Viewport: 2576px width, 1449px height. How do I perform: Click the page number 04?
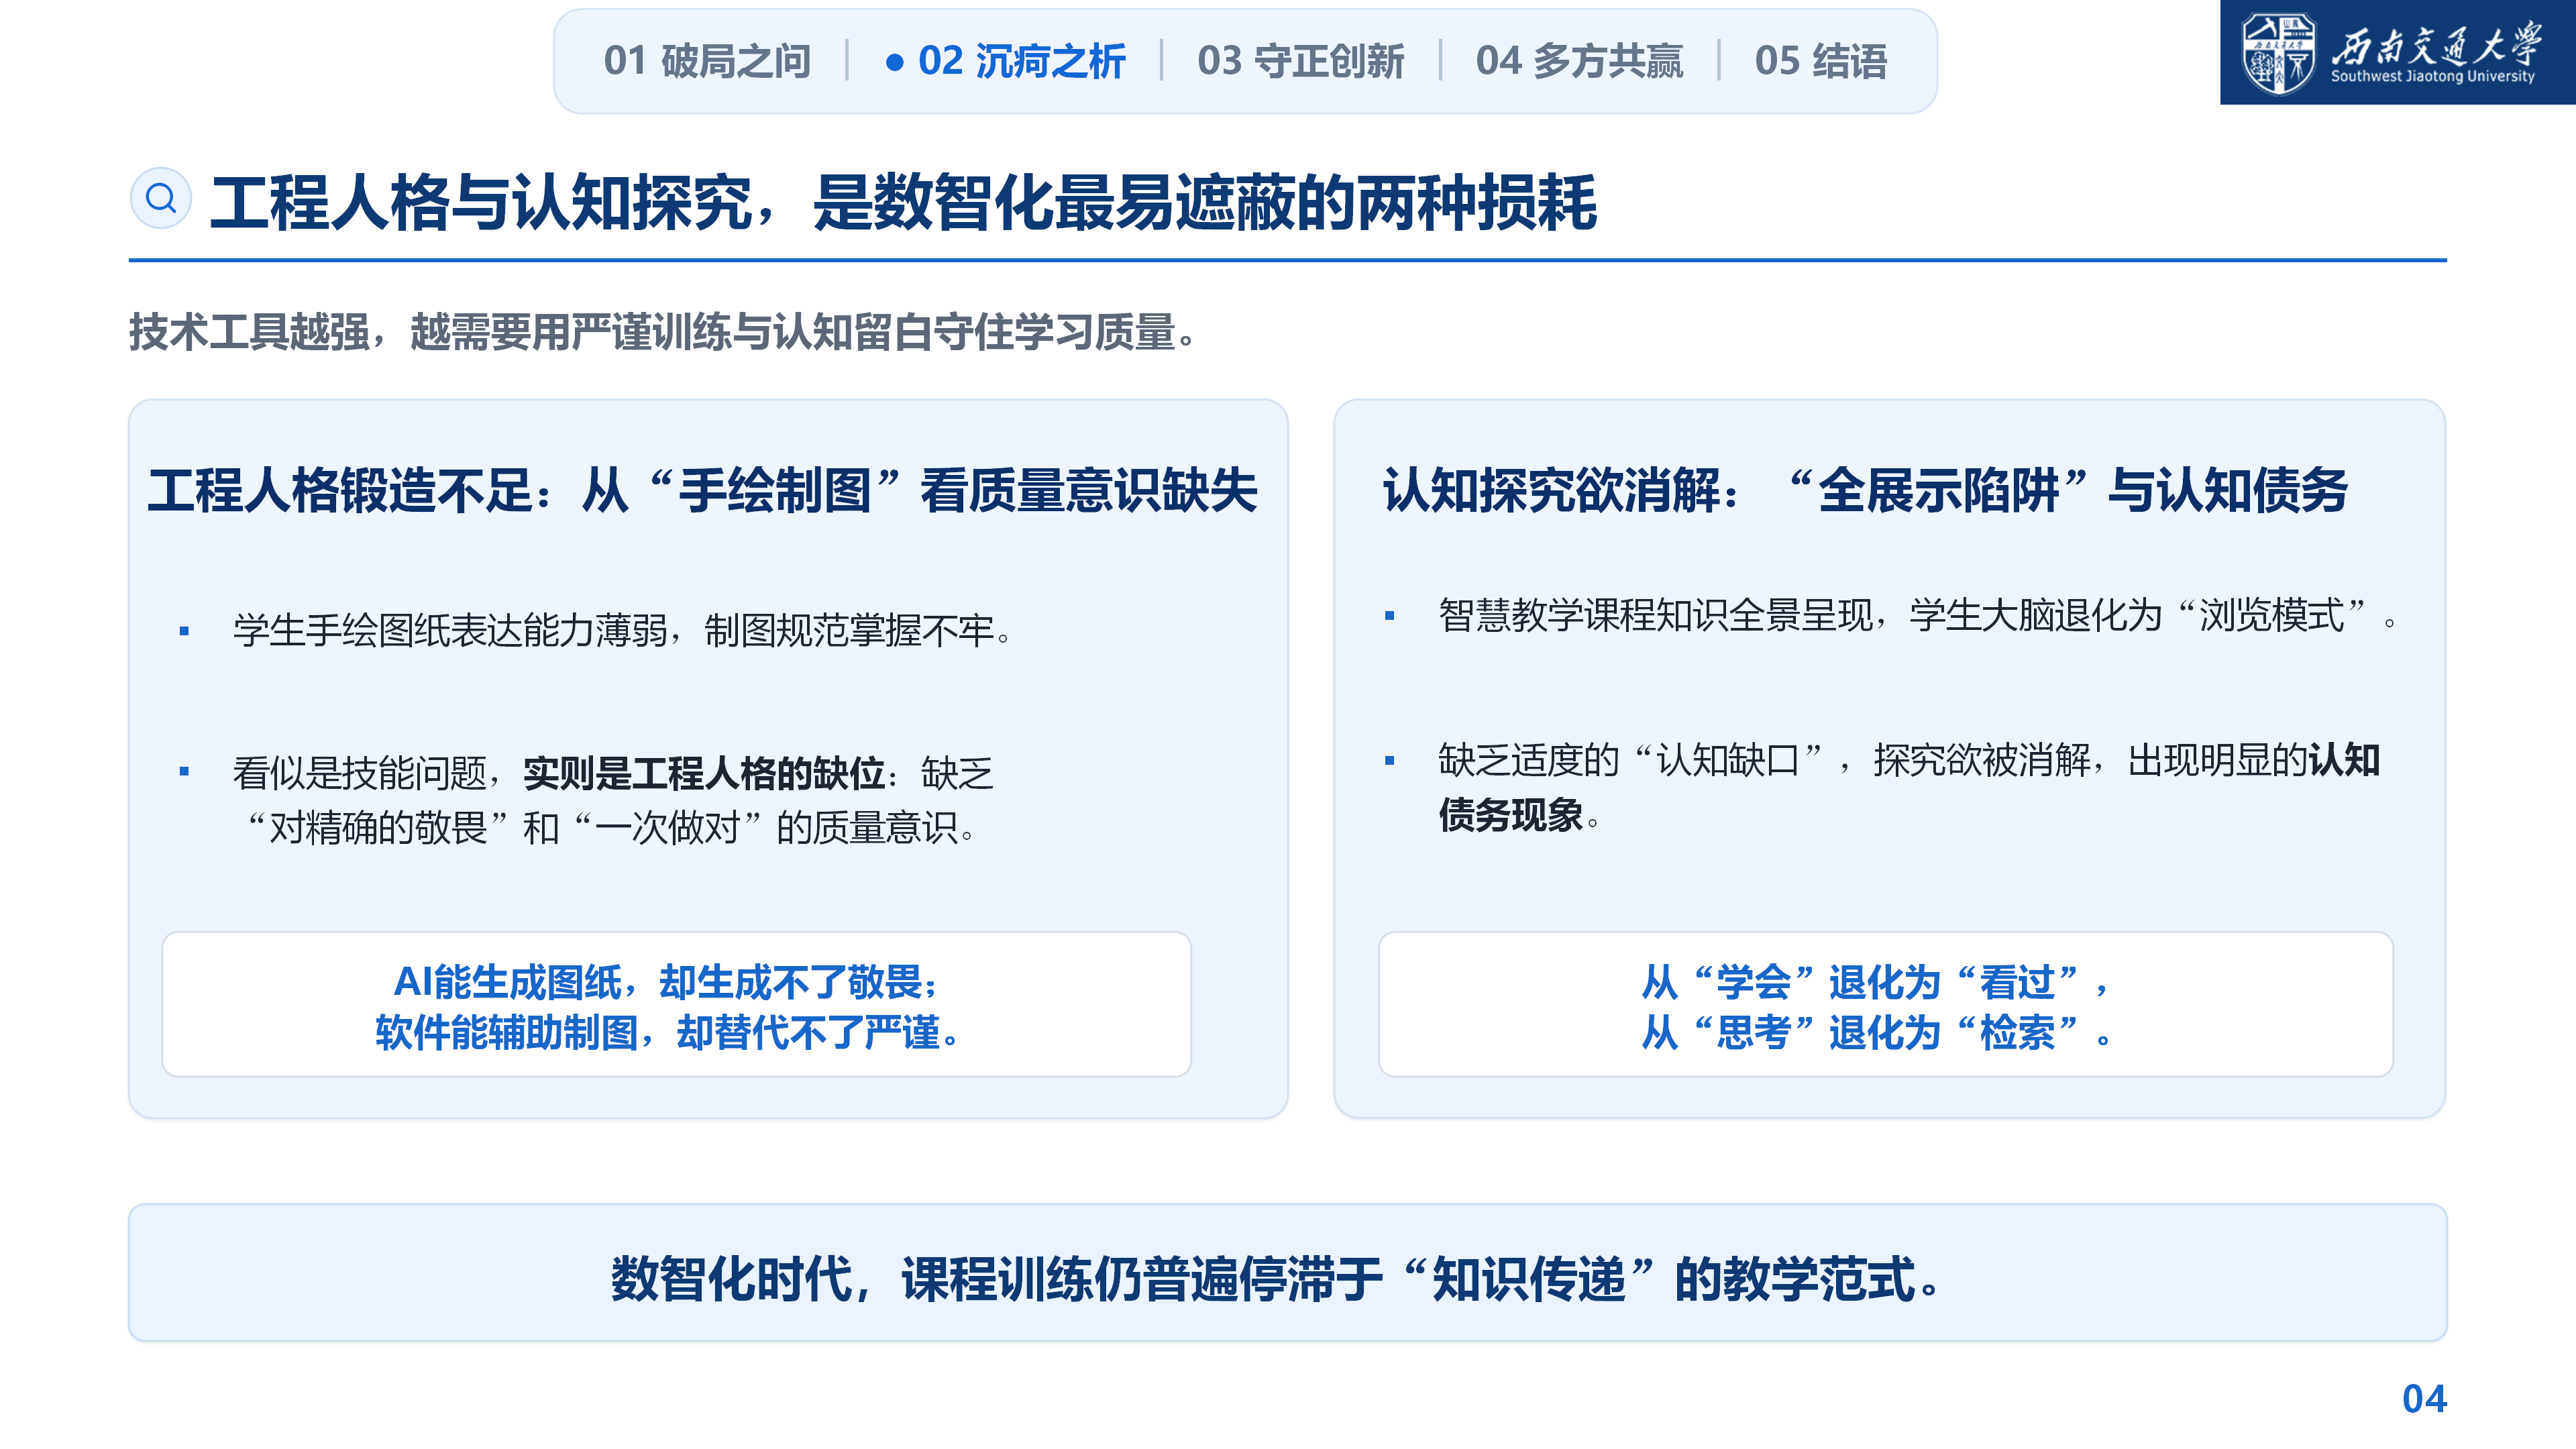pos(2424,1398)
